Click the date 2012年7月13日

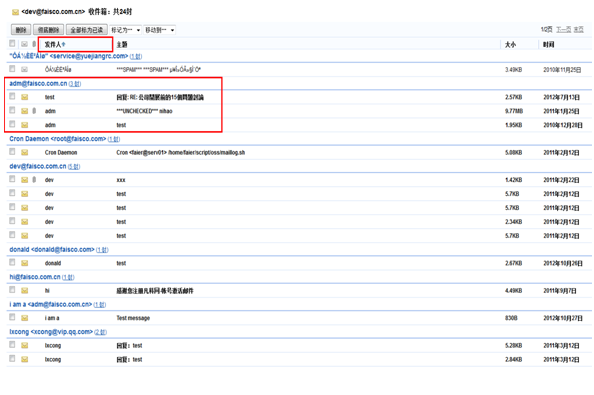point(561,97)
